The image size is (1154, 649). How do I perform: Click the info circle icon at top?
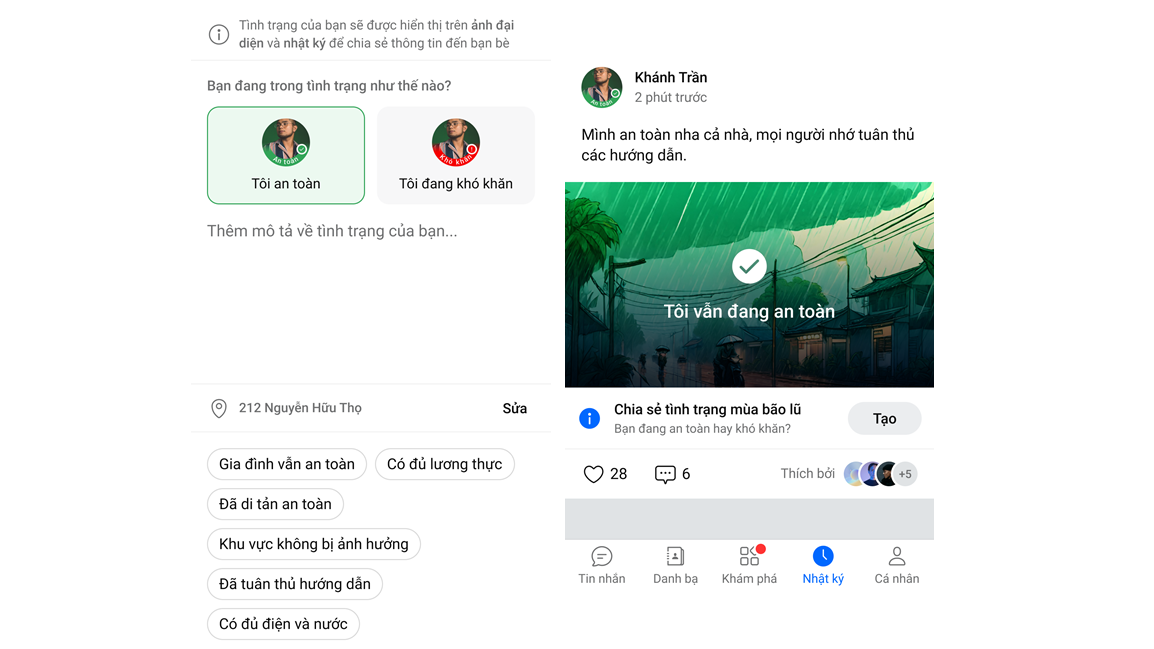click(x=219, y=35)
